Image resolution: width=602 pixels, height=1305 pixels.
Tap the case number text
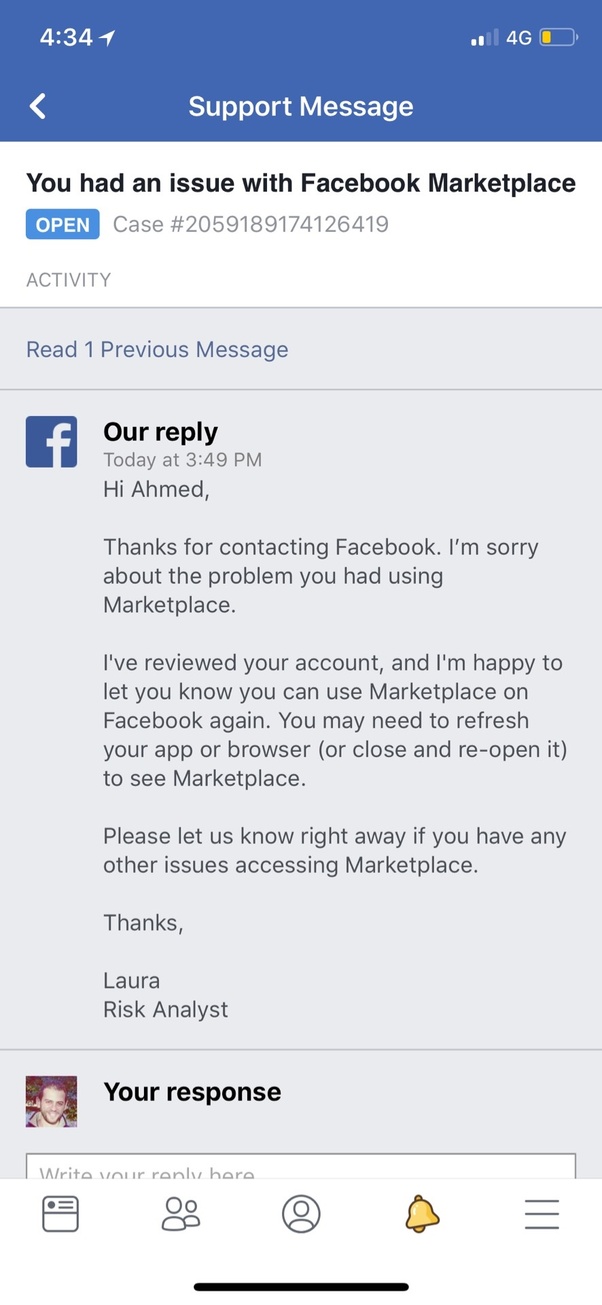tap(250, 224)
